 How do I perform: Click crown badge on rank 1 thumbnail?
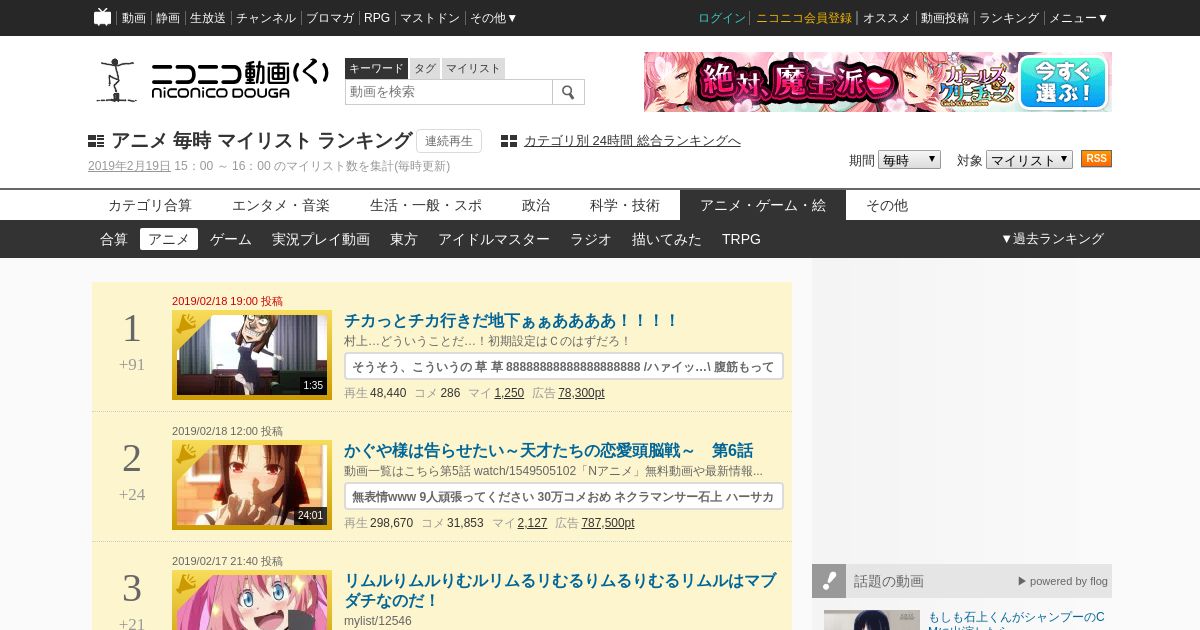(186, 324)
